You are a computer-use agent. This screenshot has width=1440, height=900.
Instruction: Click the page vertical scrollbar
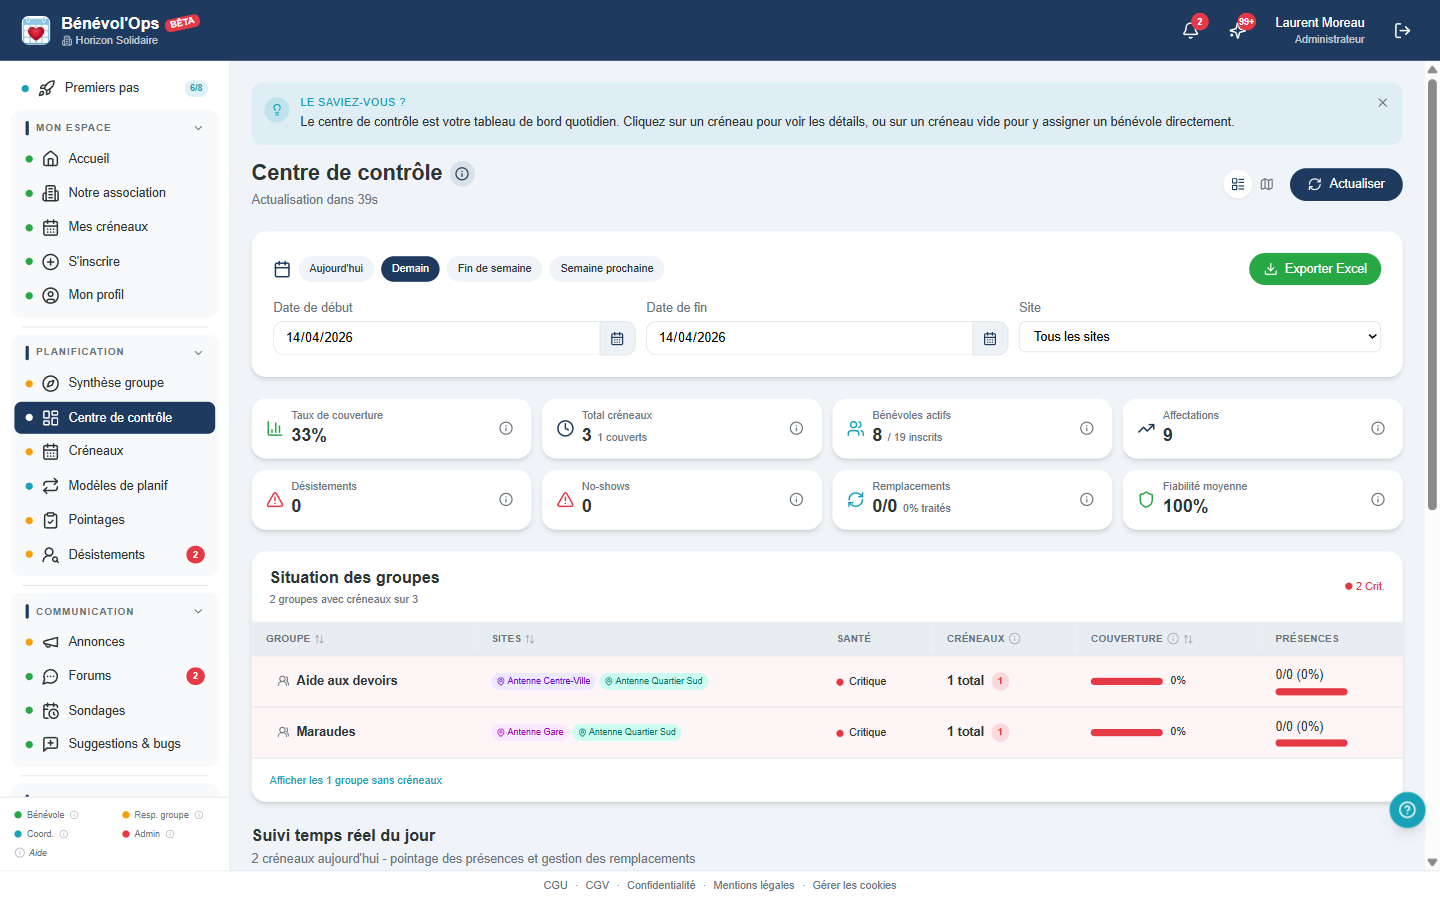pyautogui.click(x=1432, y=294)
